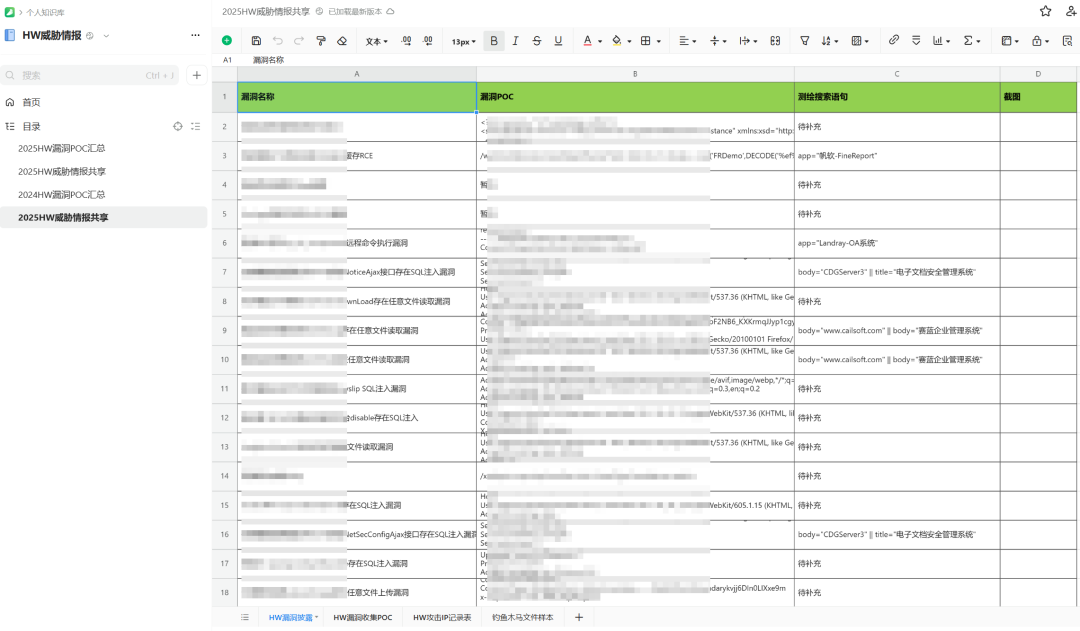The height and width of the screenshot is (631, 1080).
Task: Click the merge cells icon
Action: click(x=775, y=41)
